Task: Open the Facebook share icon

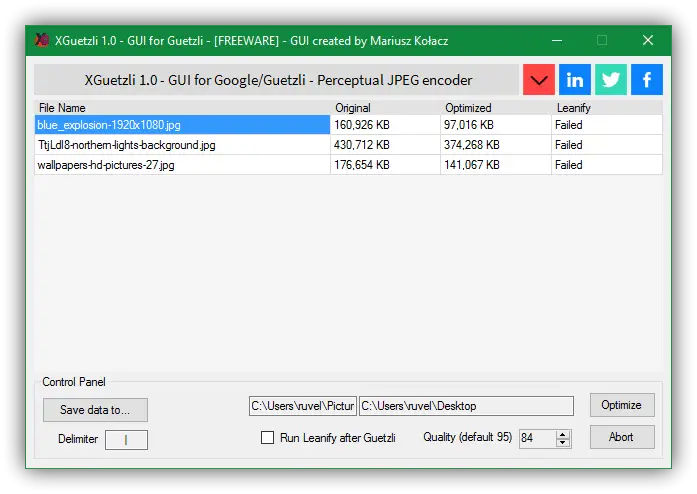Action: point(647,80)
